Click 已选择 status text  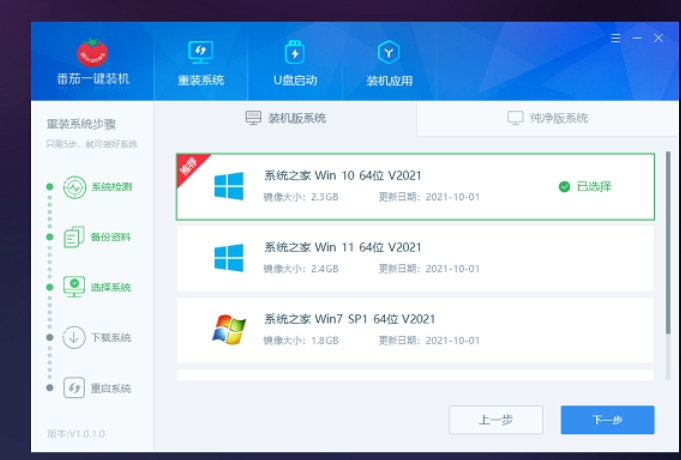pos(594,187)
